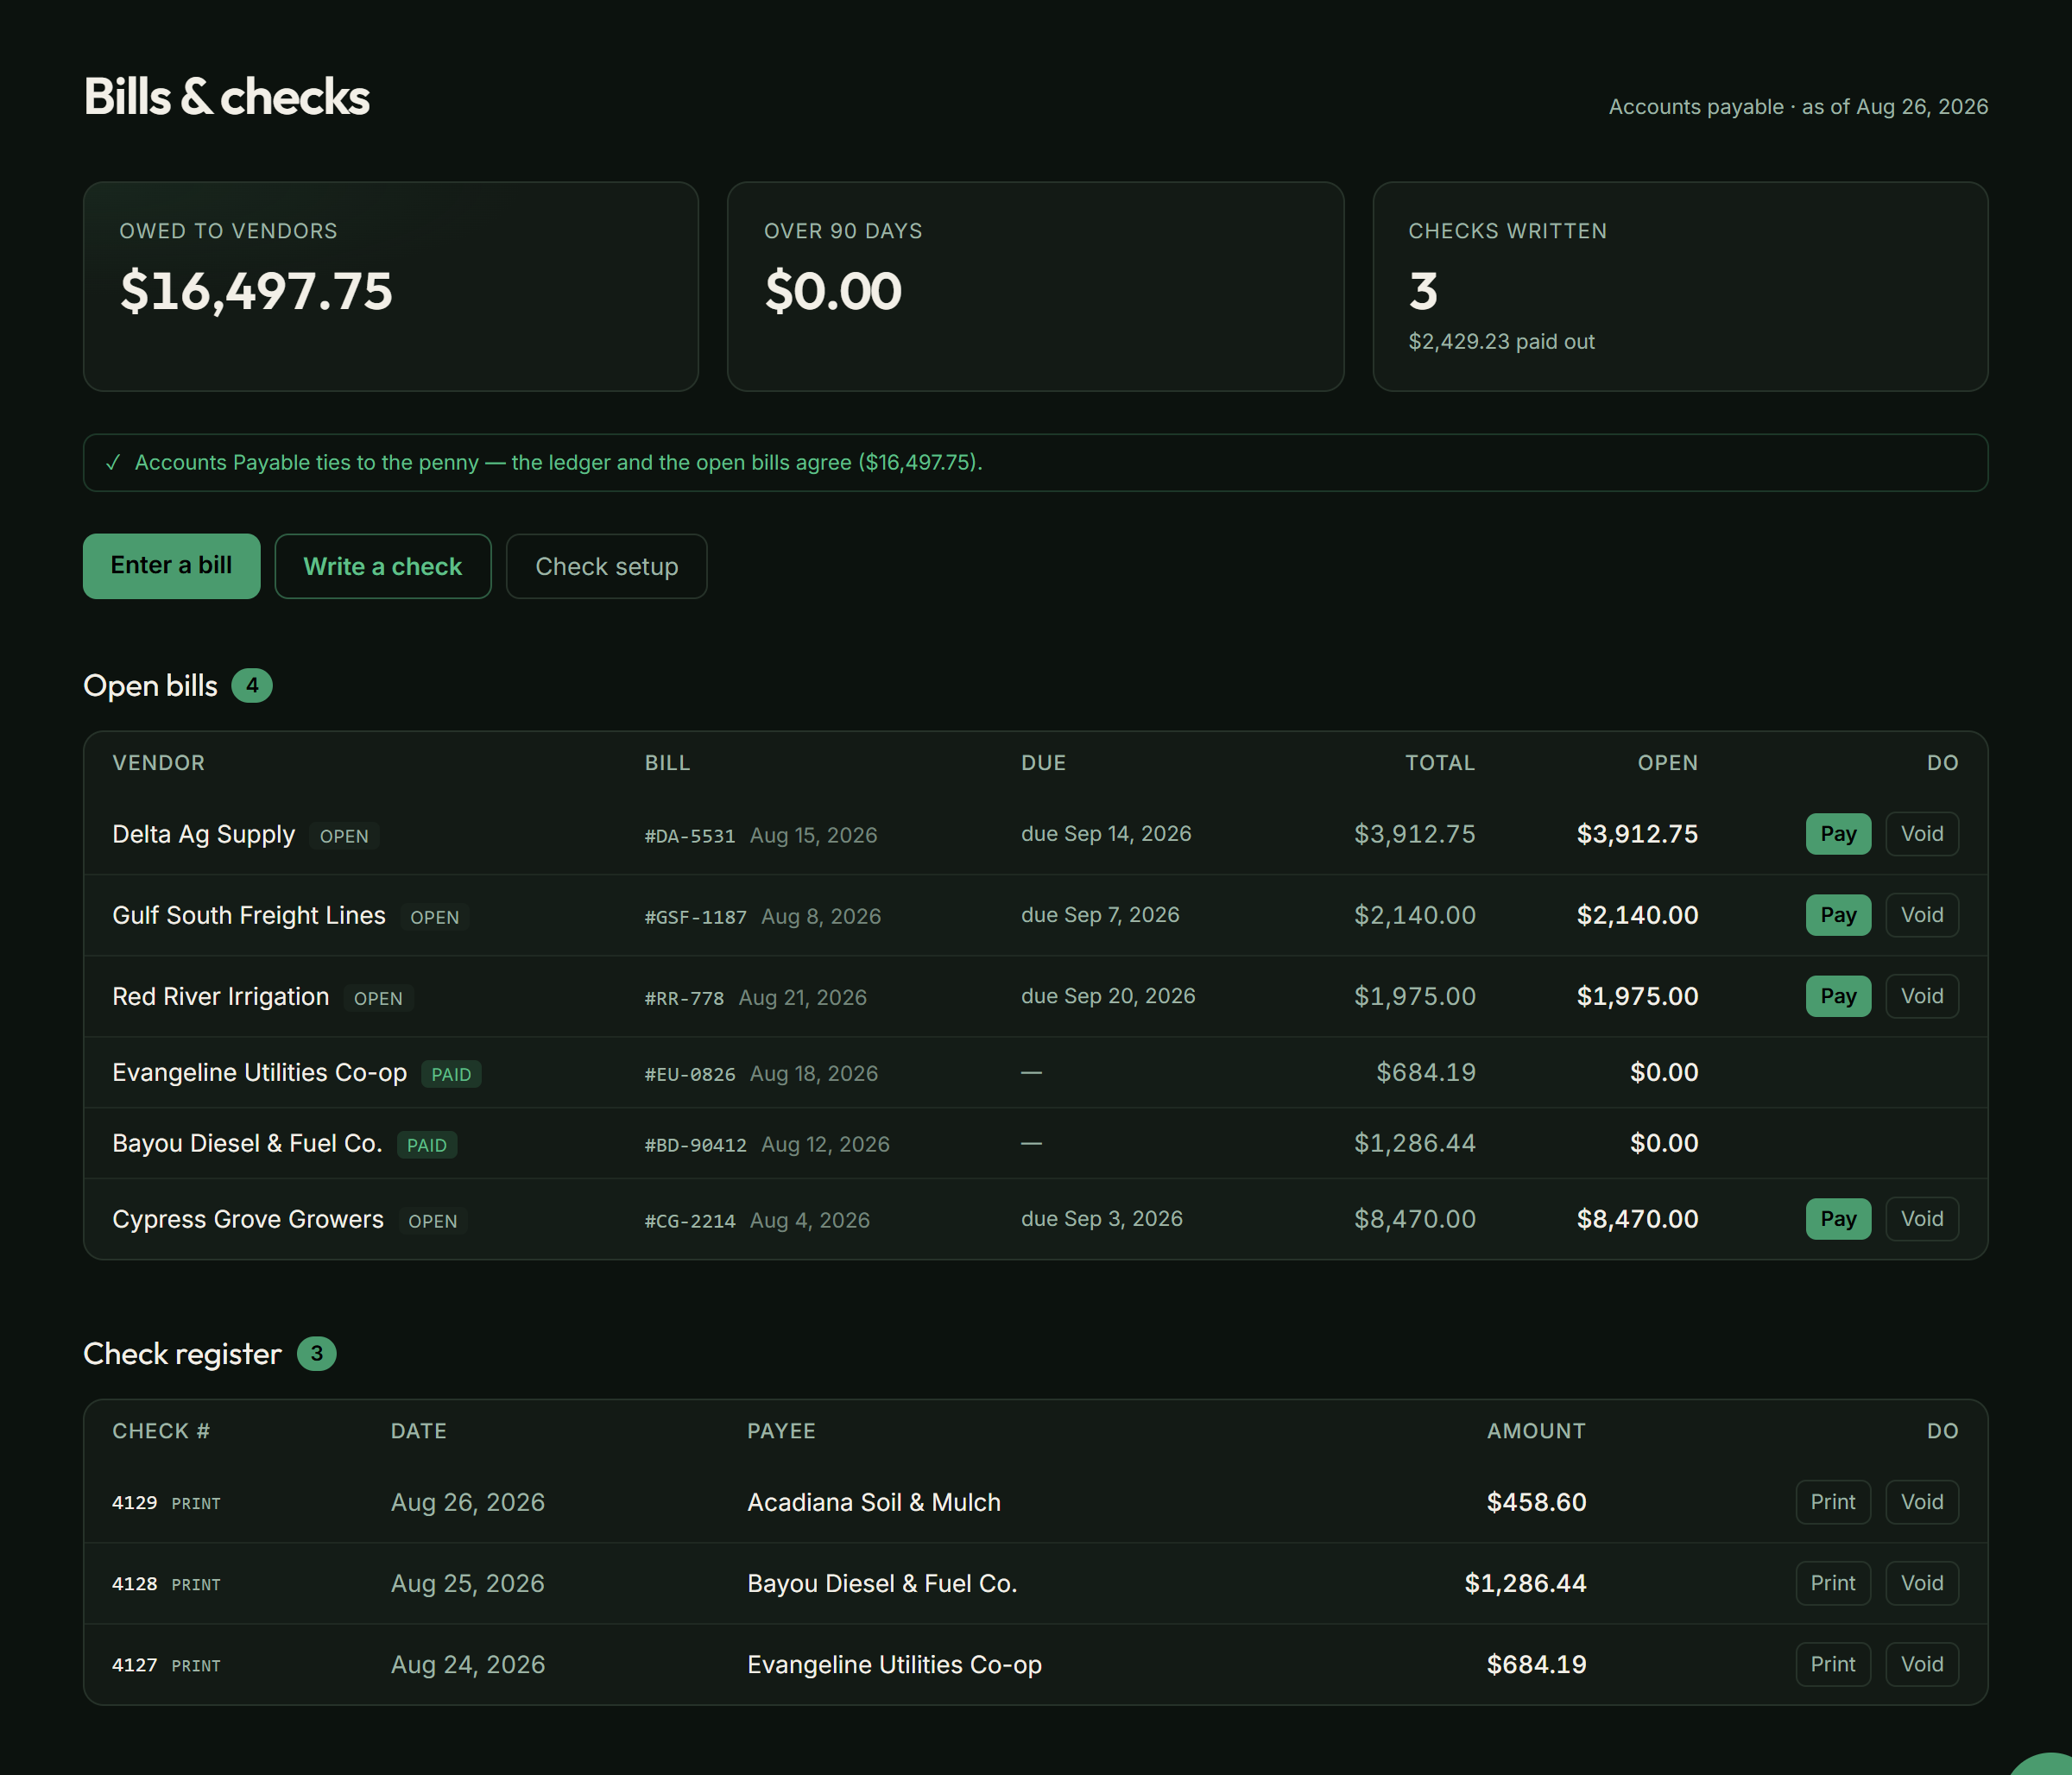
Task: Select vendor Bayou Diesel & Fuel Co. in Open bills
Action: tap(247, 1143)
